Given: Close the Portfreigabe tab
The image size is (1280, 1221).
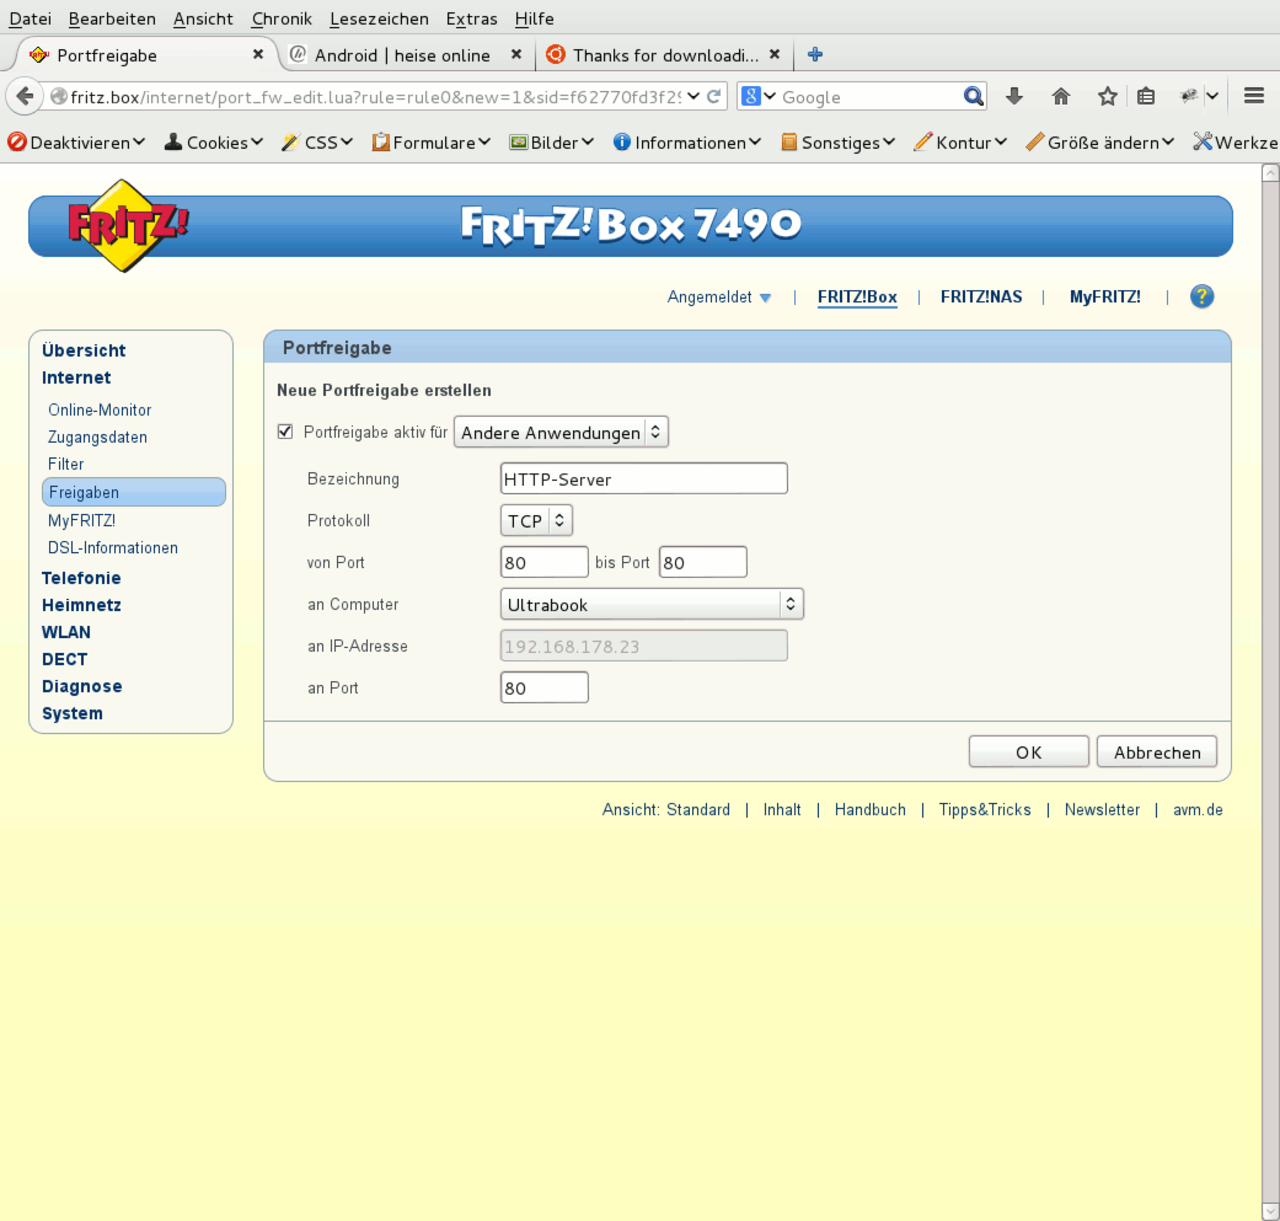Looking at the screenshot, I should (x=258, y=55).
